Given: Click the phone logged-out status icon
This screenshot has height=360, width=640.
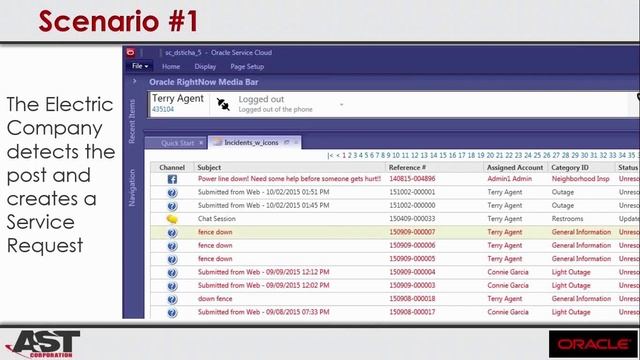Looking at the screenshot, I should [223, 104].
